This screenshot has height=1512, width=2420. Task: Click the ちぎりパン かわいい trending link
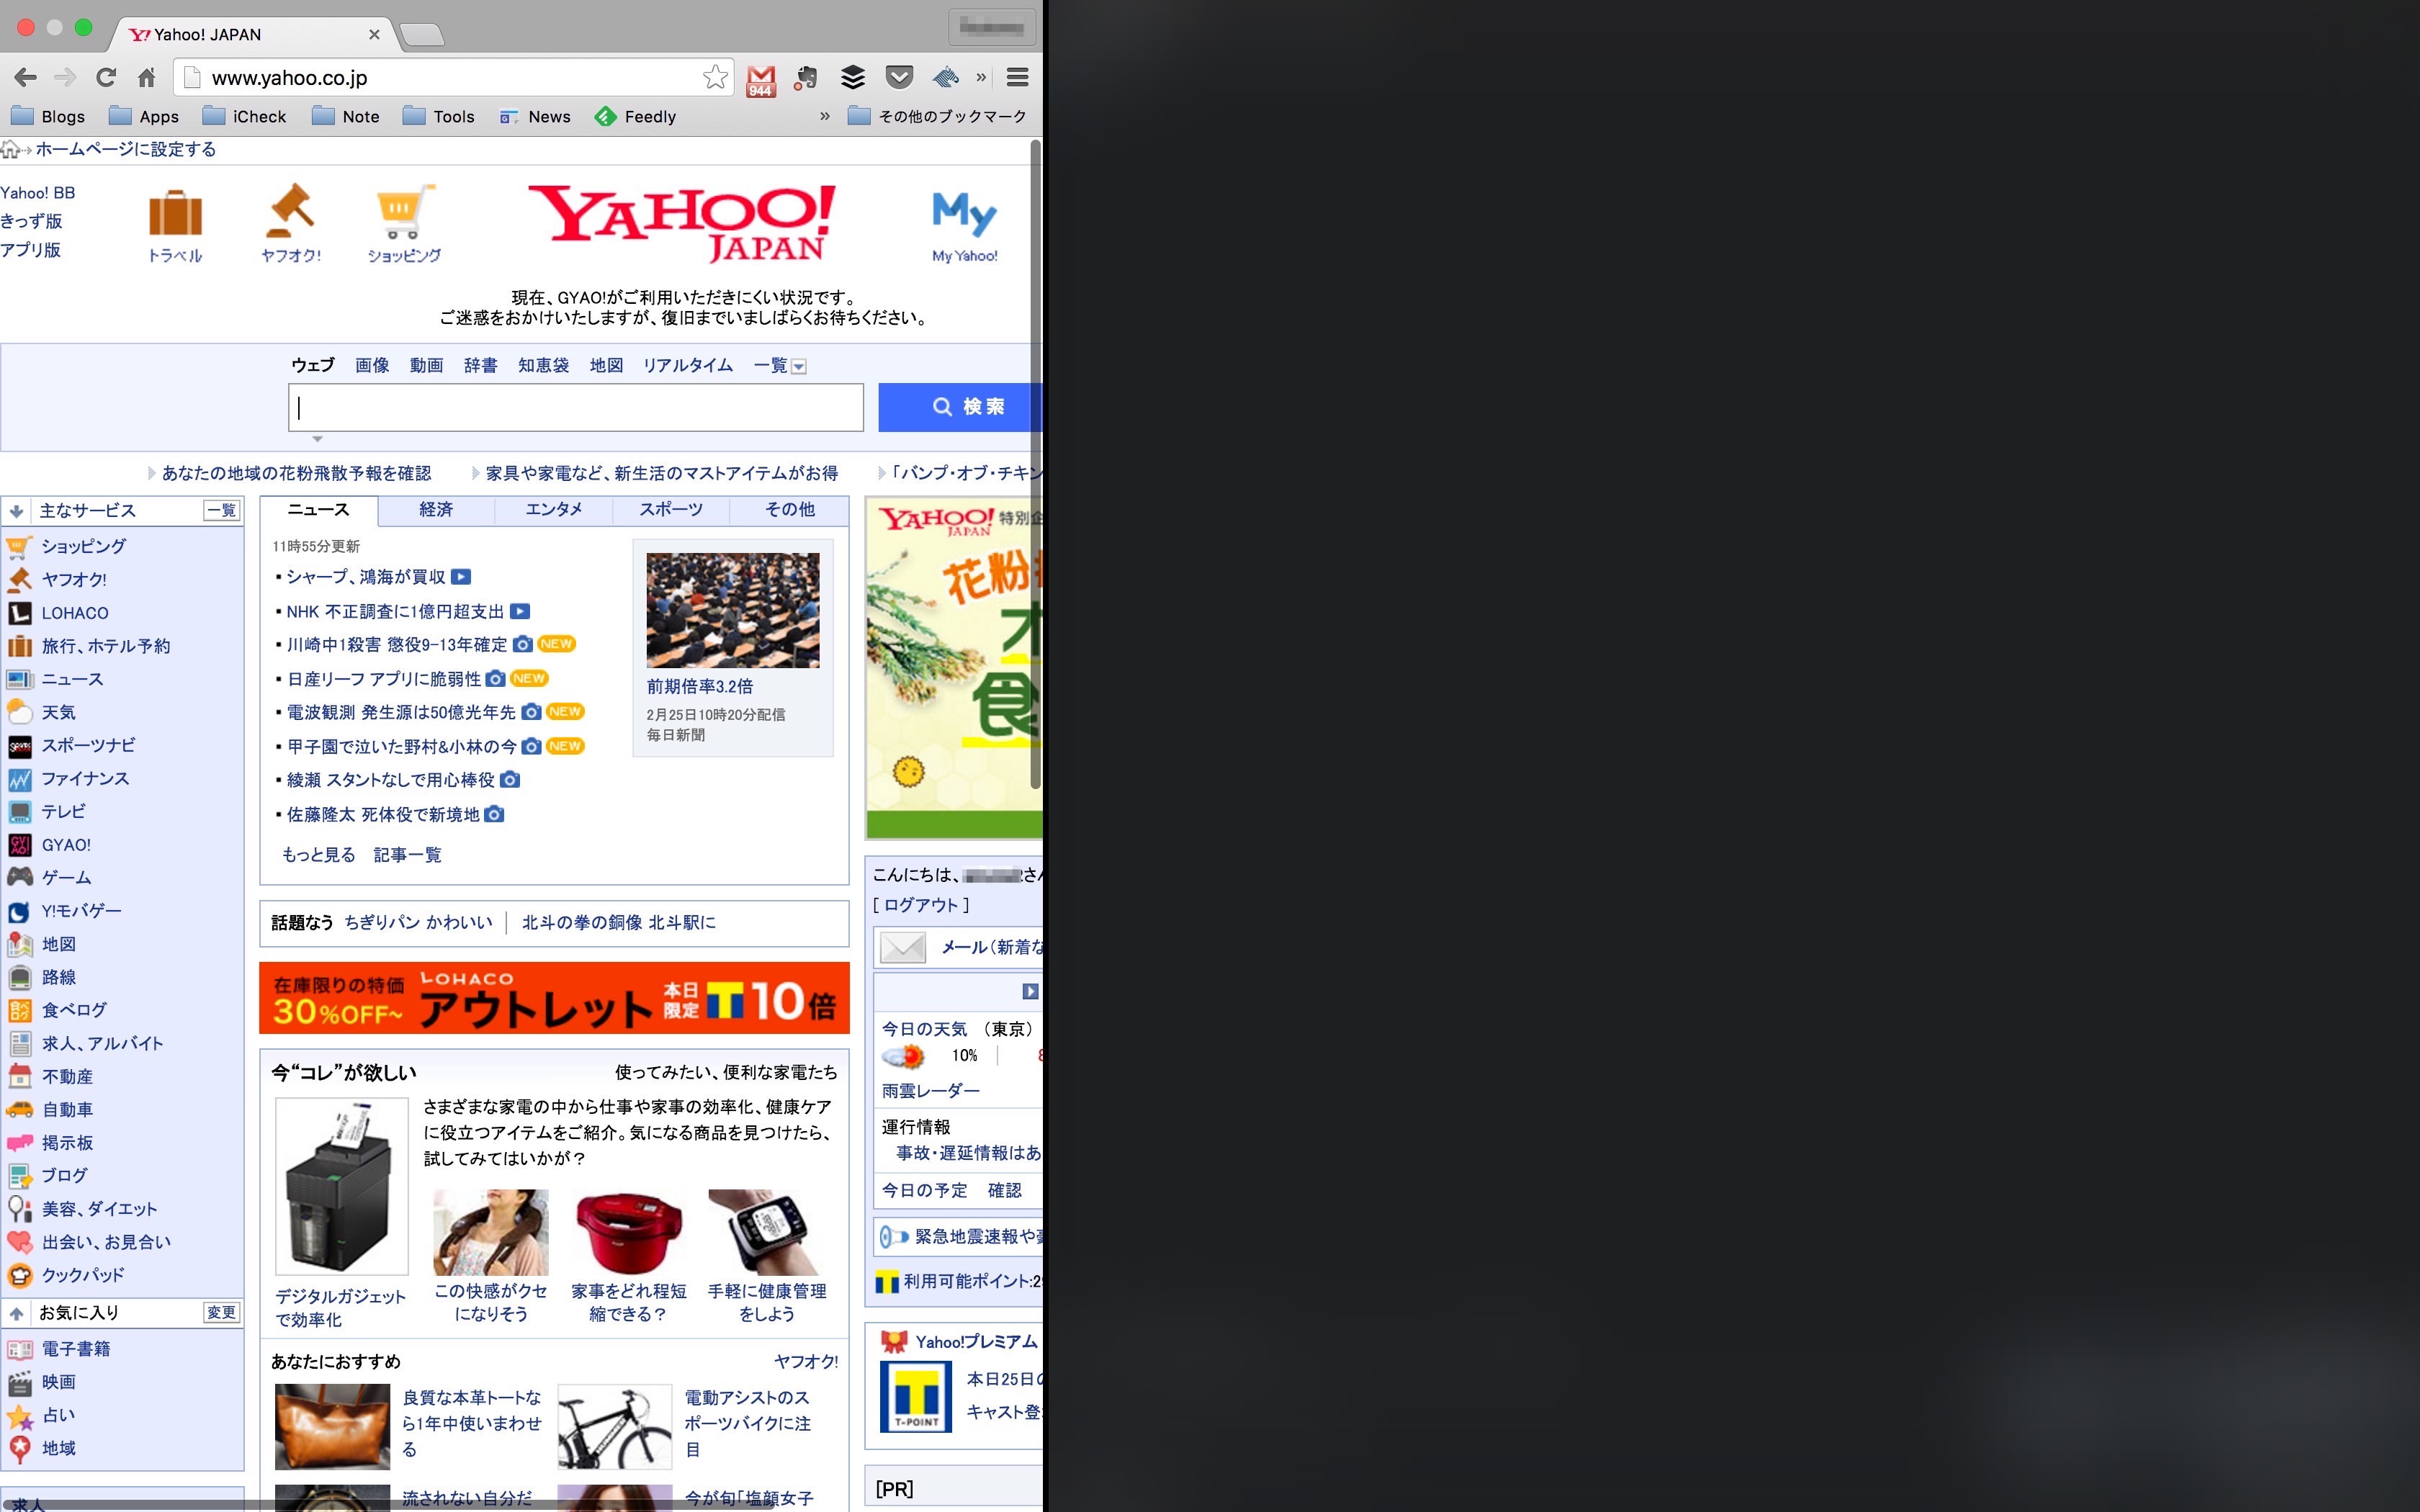click(x=418, y=922)
